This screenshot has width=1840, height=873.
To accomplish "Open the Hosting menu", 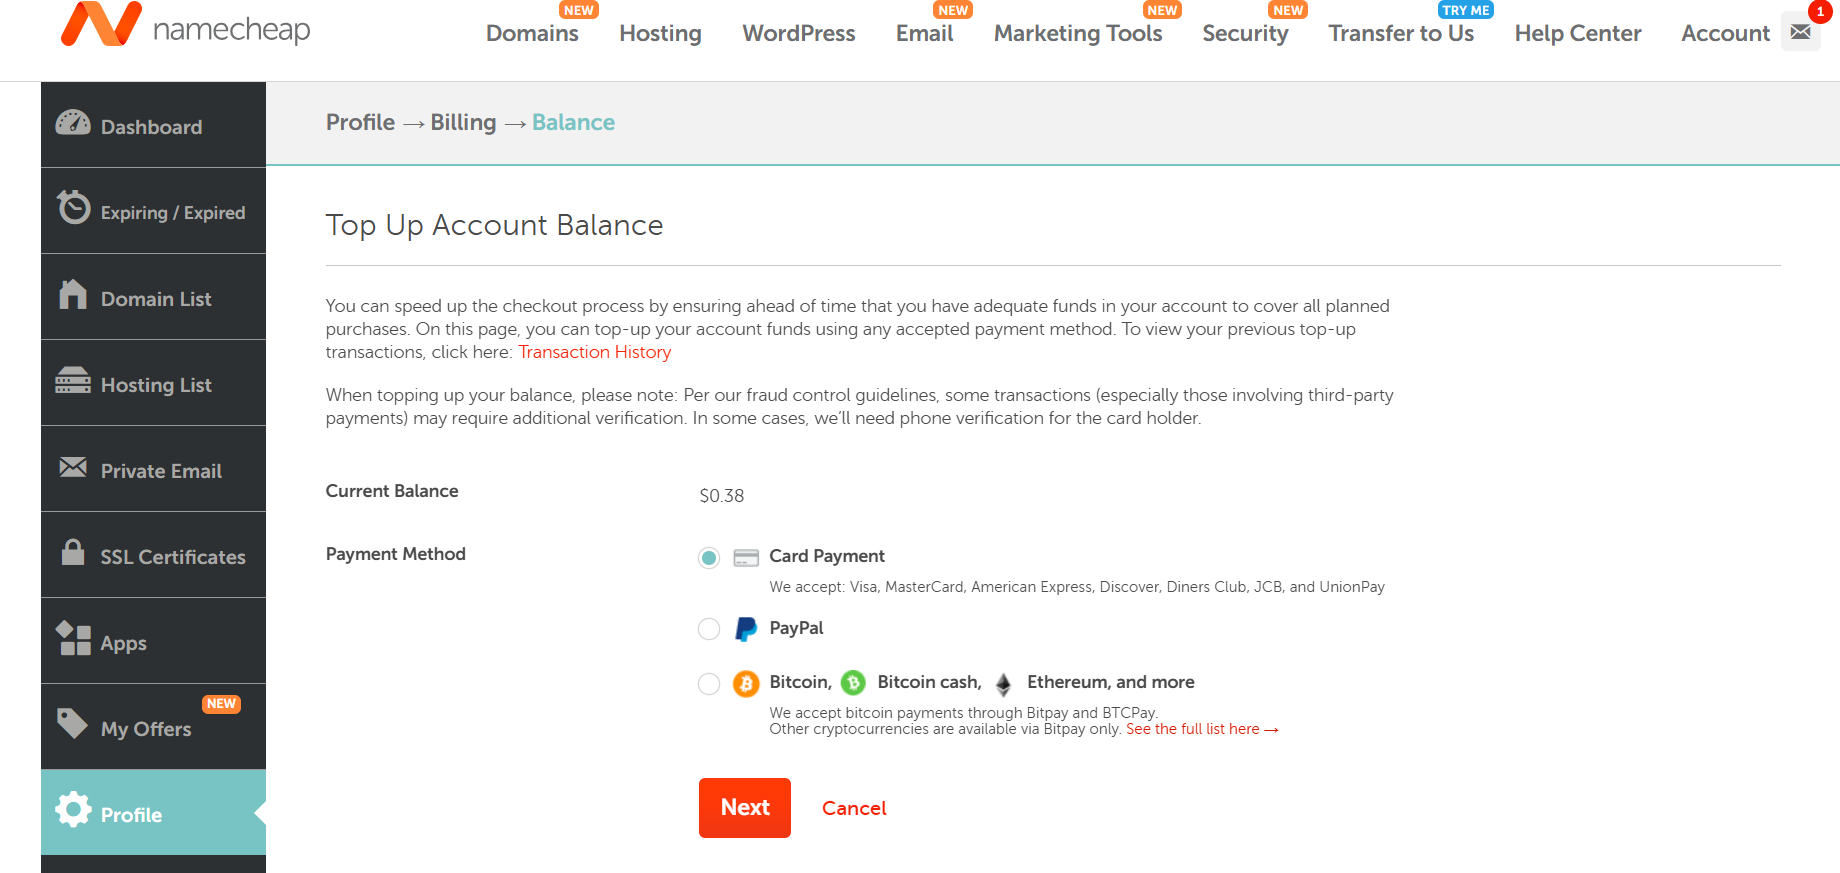I will coord(660,33).
